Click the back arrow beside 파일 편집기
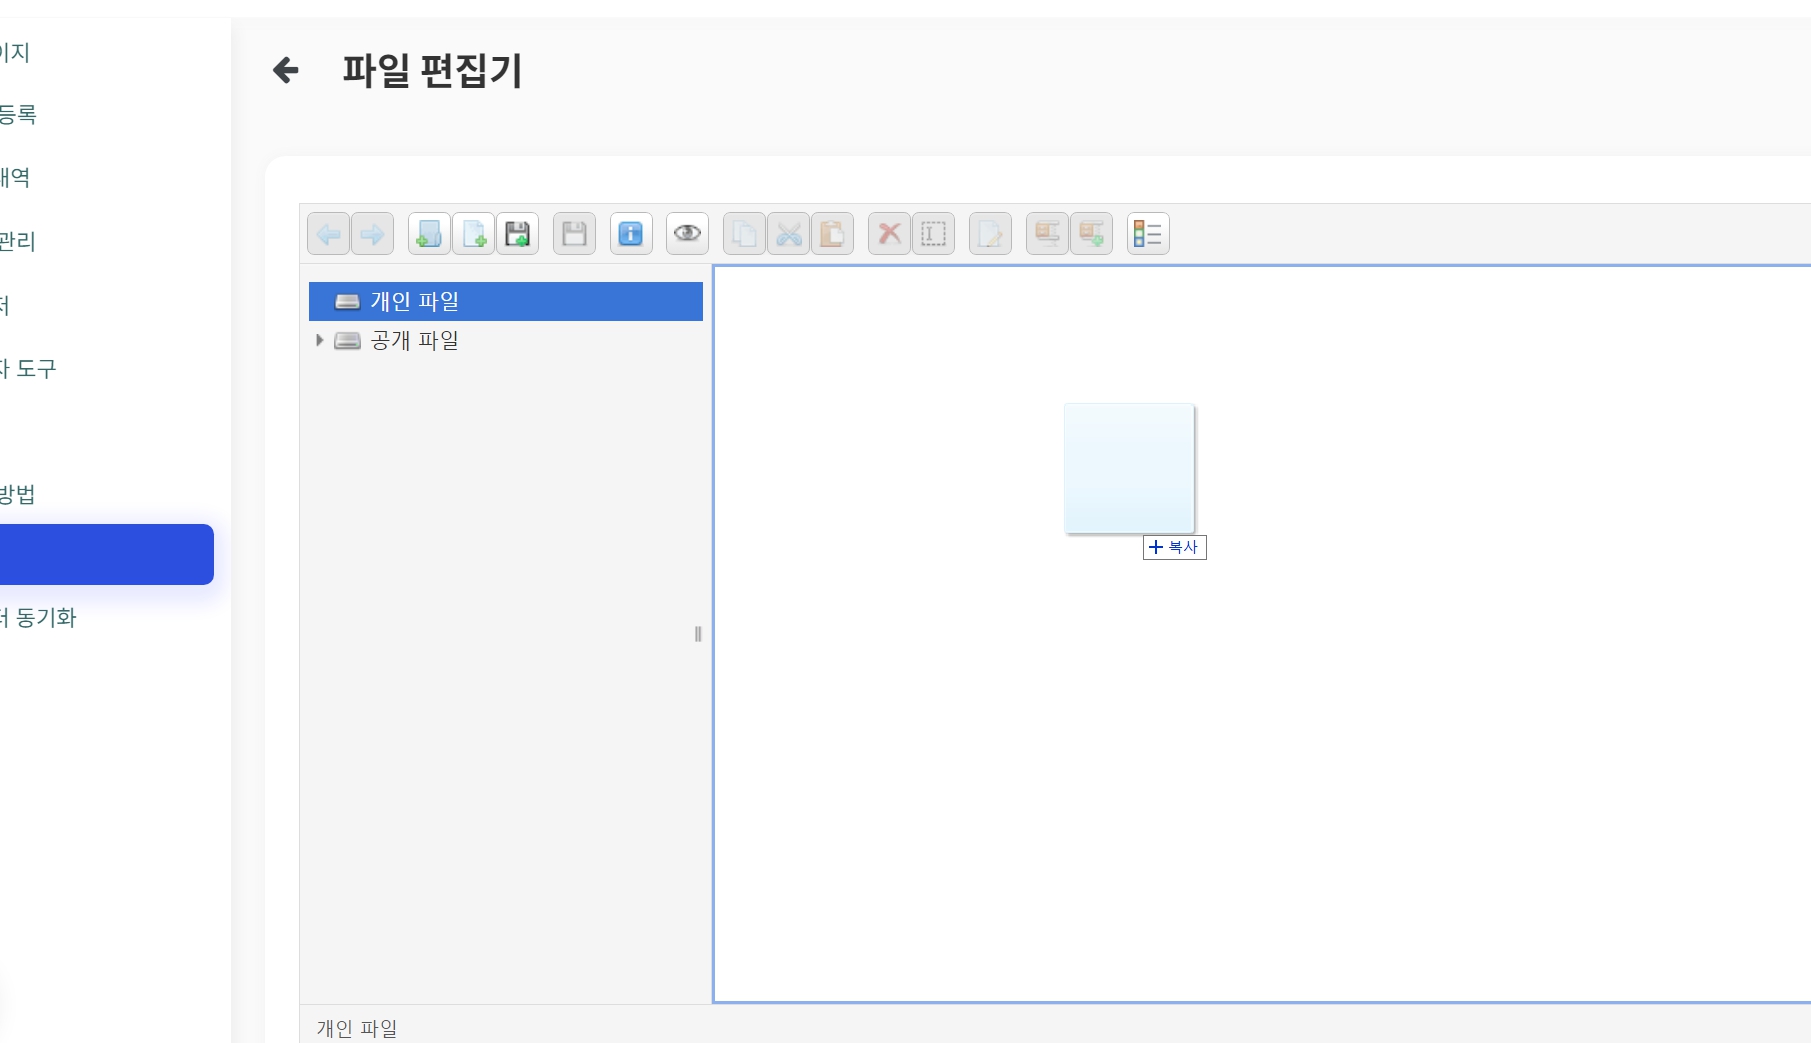This screenshot has height=1043, width=1811. [286, 70]
